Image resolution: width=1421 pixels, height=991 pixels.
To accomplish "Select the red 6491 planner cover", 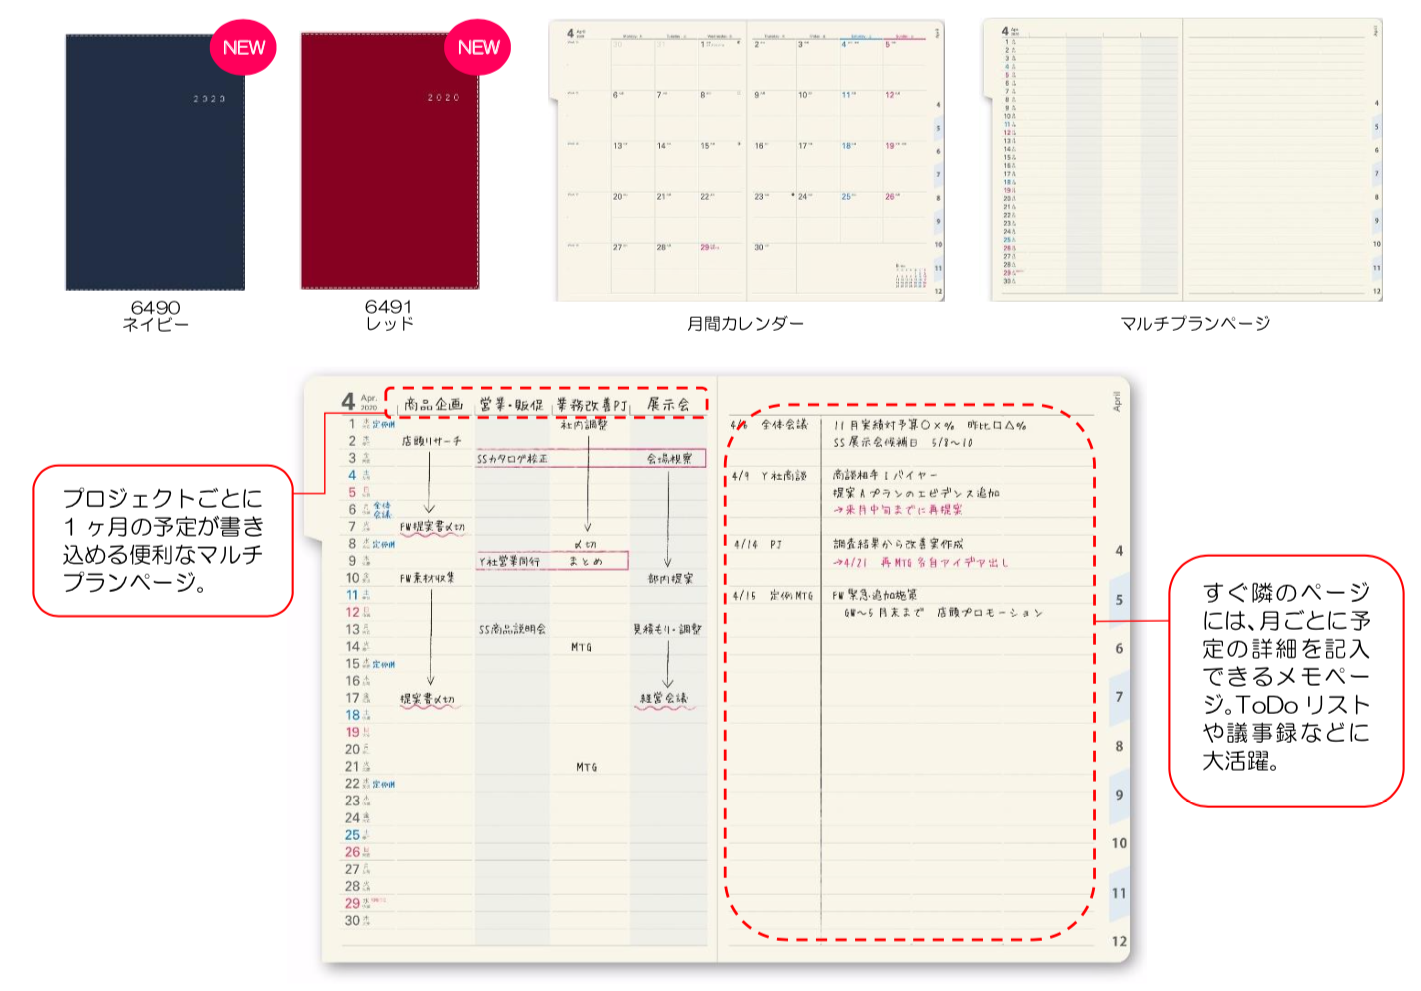I will [390, 160].
